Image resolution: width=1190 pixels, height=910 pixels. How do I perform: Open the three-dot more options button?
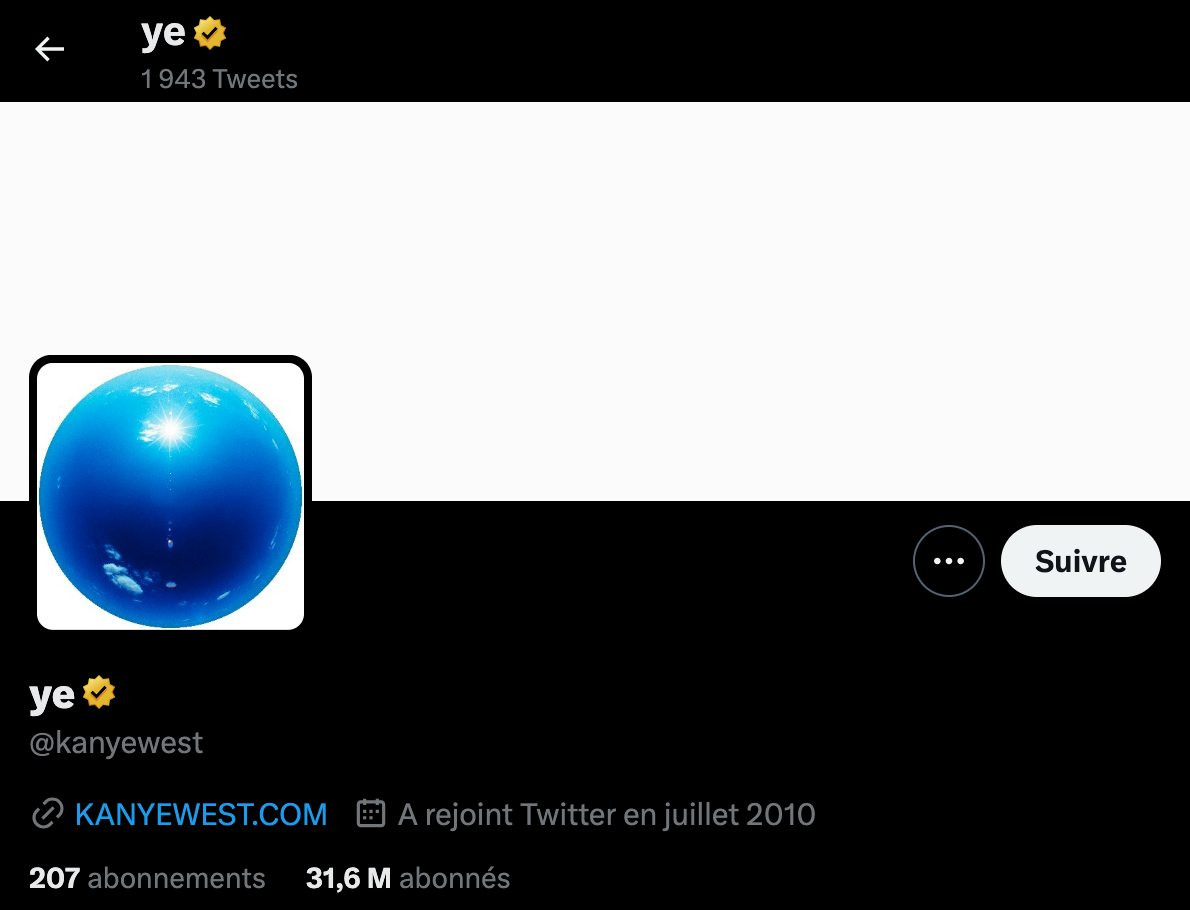(x=949, y=561)
